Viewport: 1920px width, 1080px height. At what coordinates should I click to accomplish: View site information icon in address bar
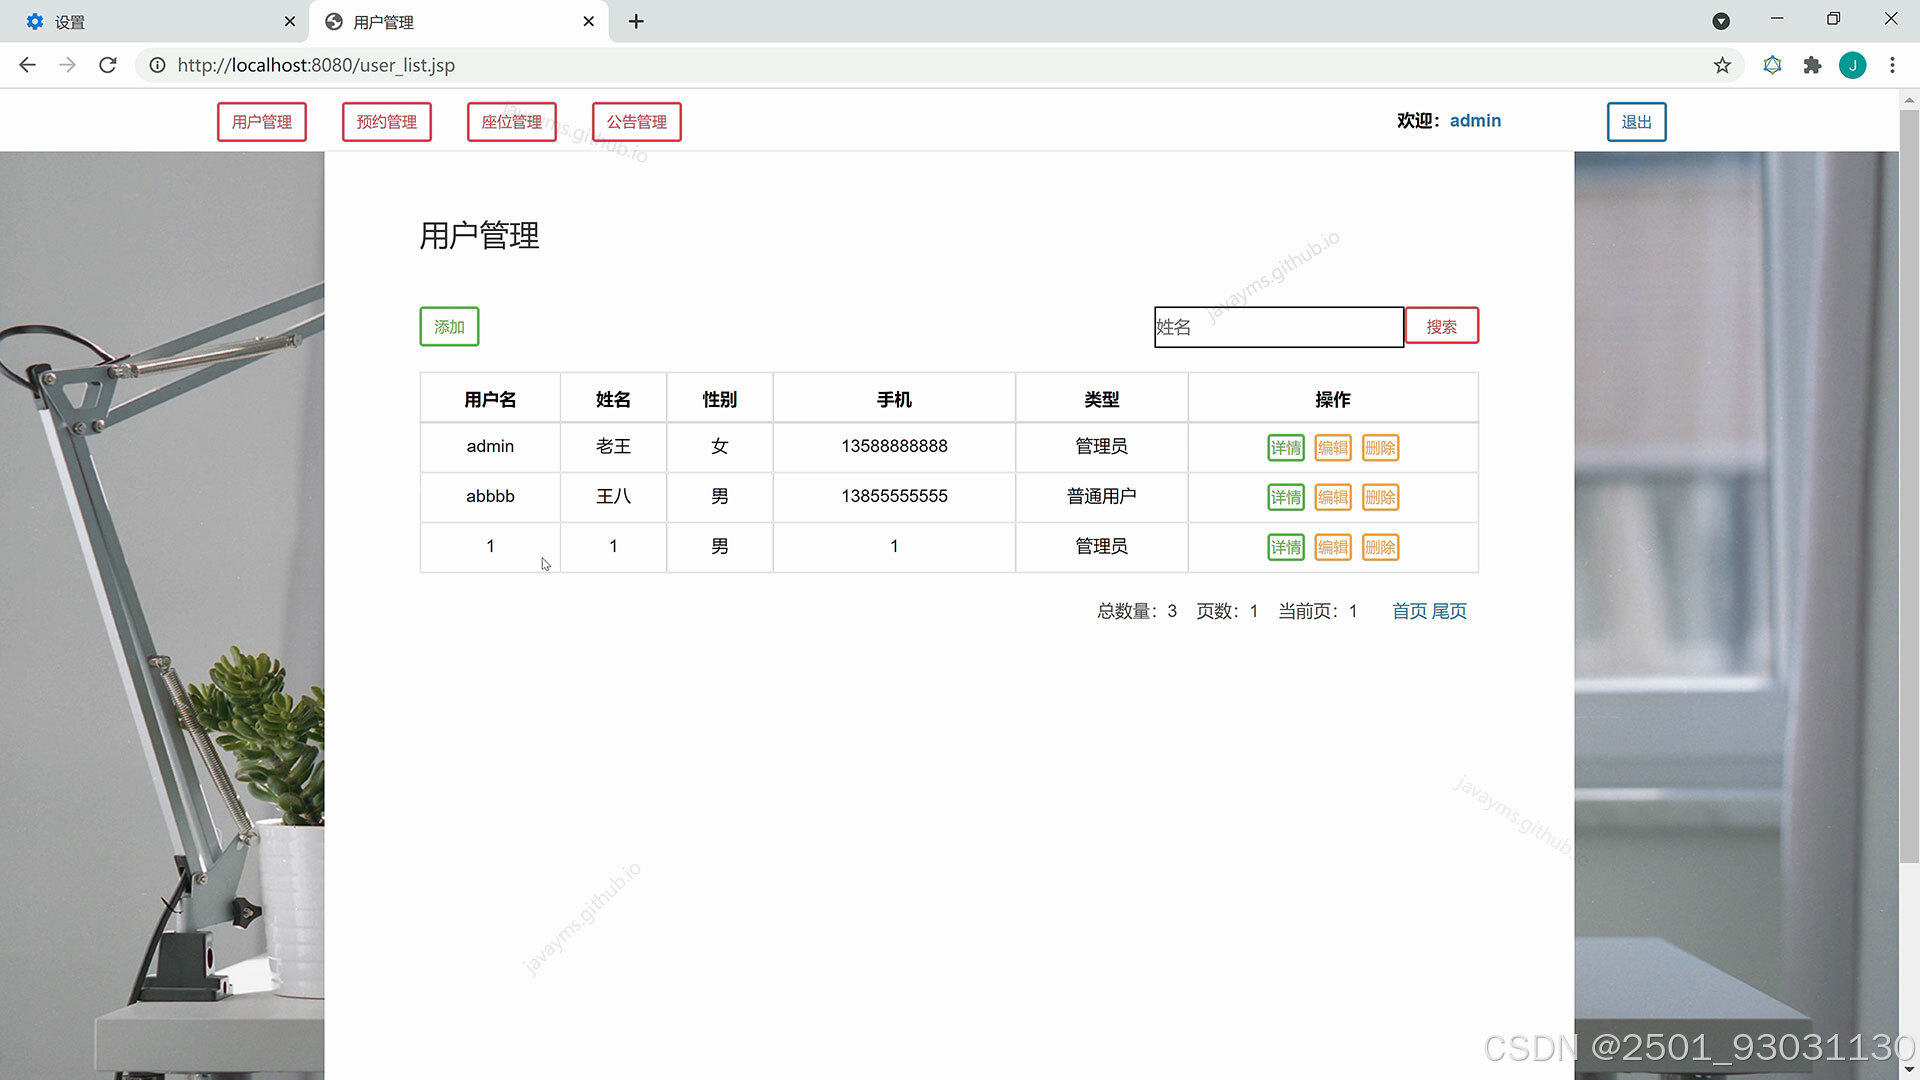coord(157,65)
